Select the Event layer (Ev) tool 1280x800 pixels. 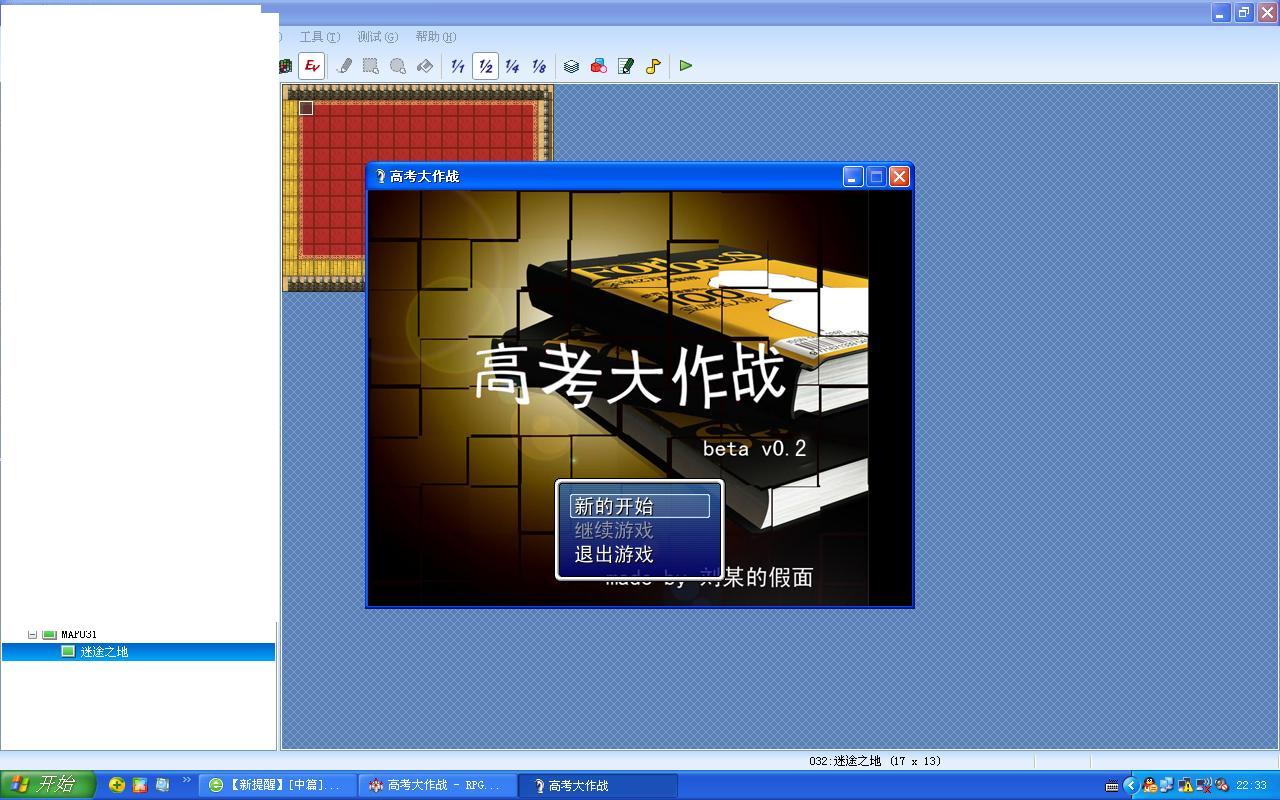point(312,66)
